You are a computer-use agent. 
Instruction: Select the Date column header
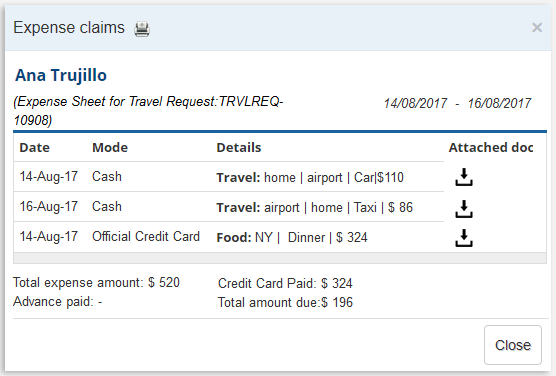pyautogui.click(x=34, y=148)
